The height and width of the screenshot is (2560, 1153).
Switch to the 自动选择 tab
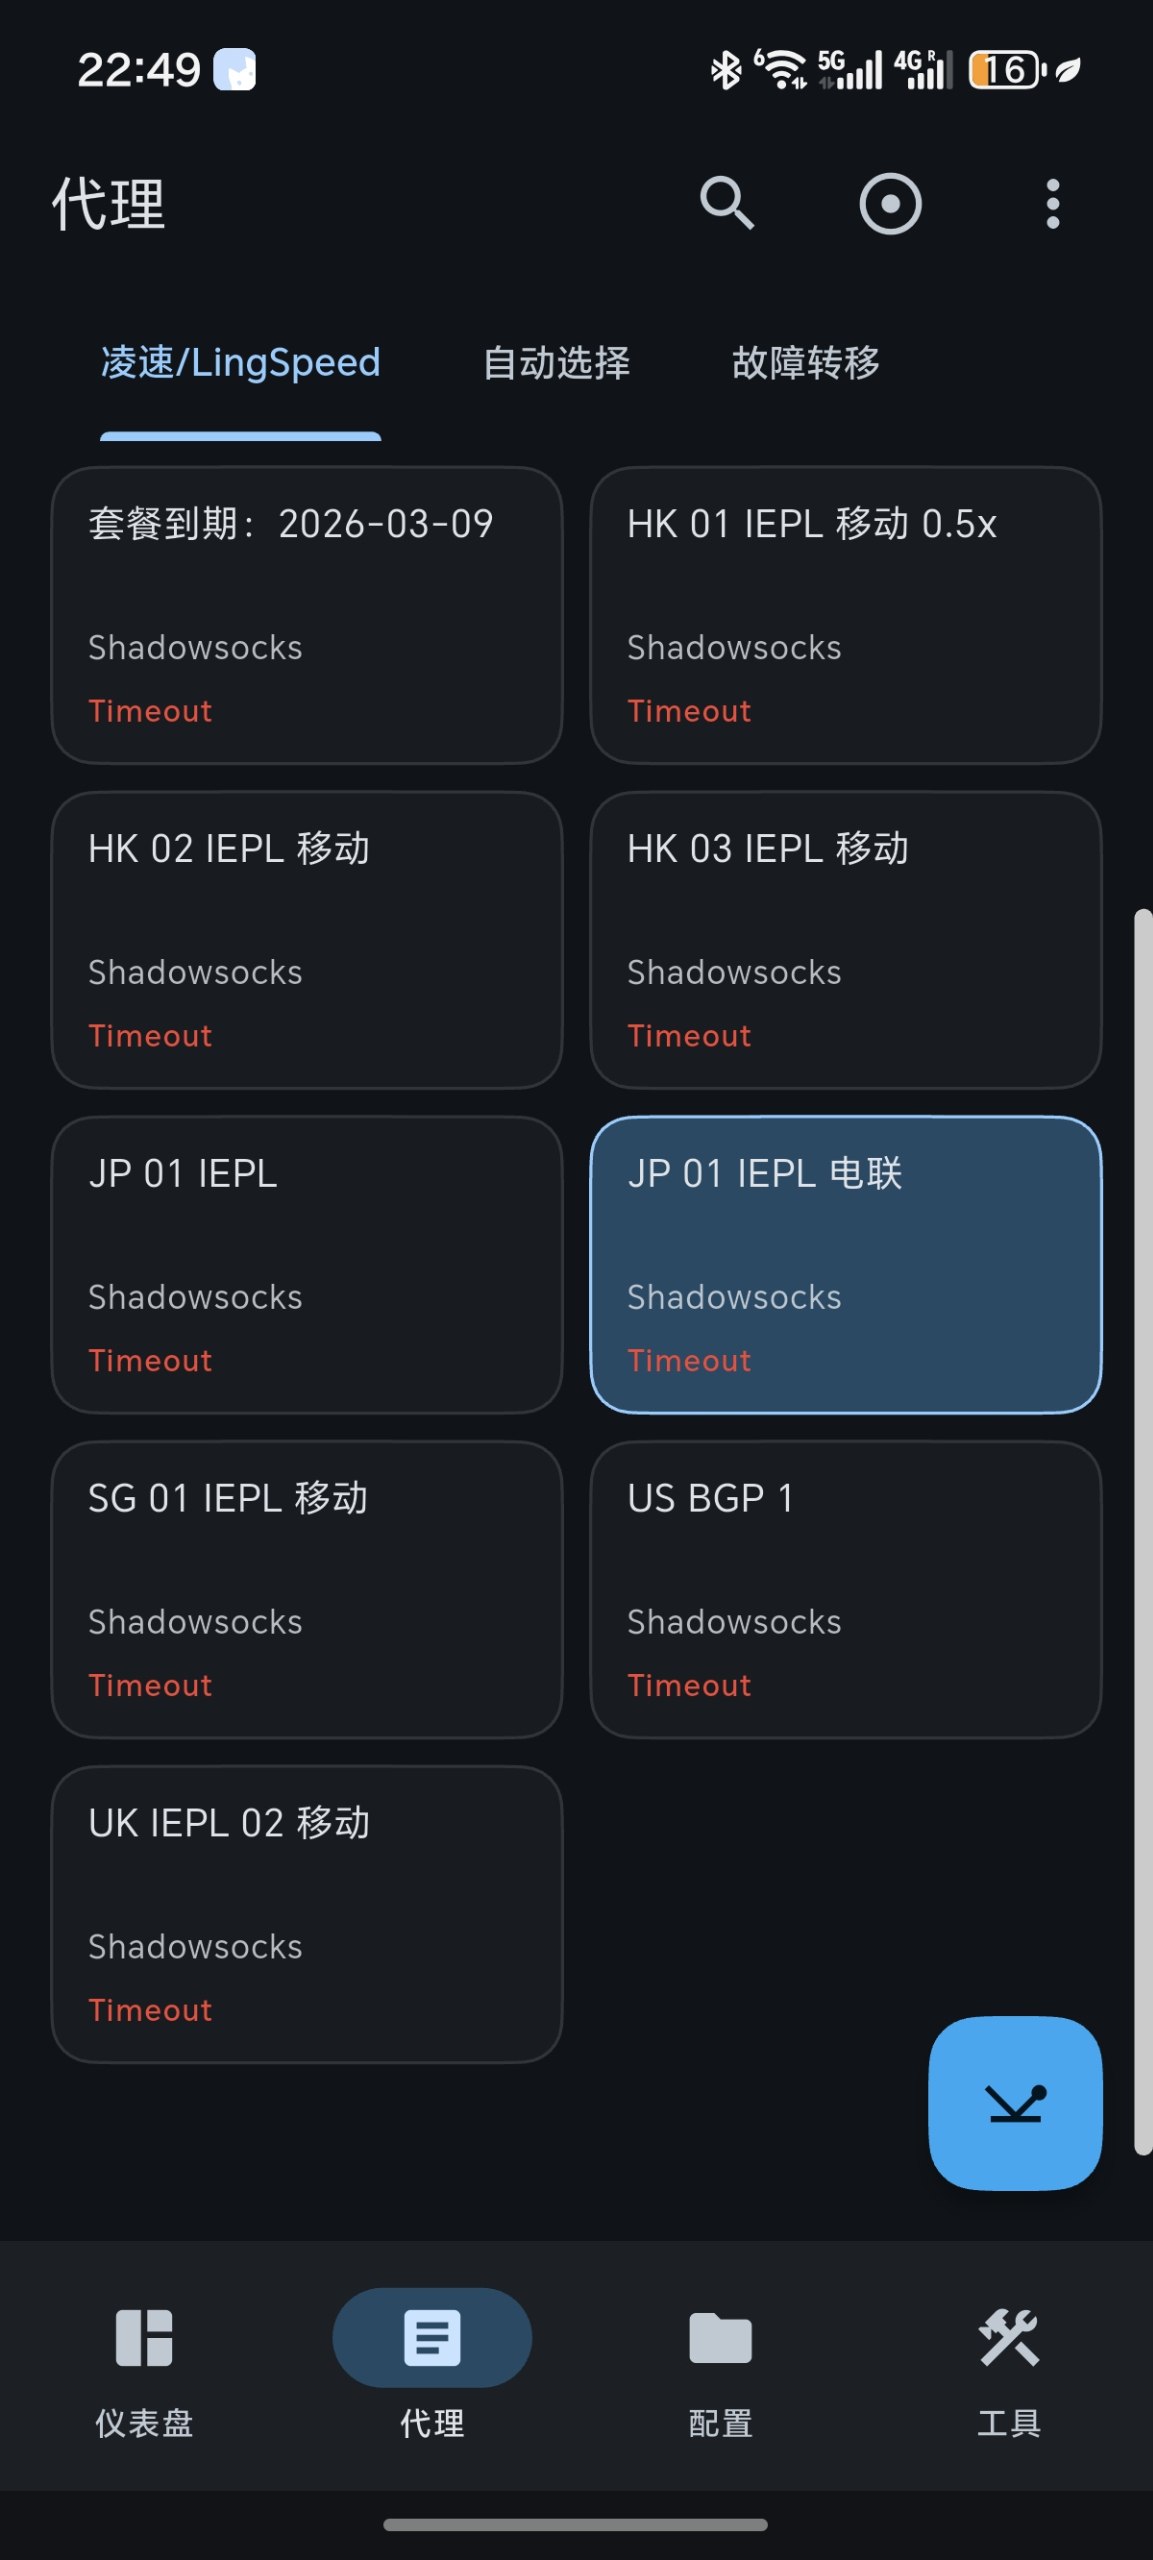pyautogui.click(x=556, y=363)
